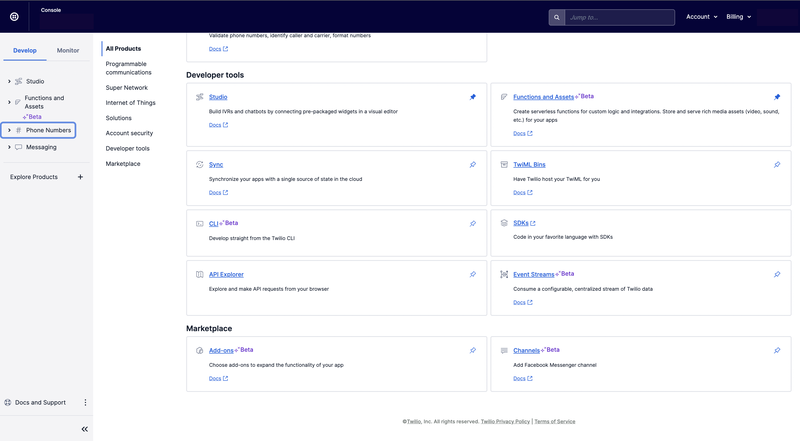Click the CLI card icon

(199, 224)
